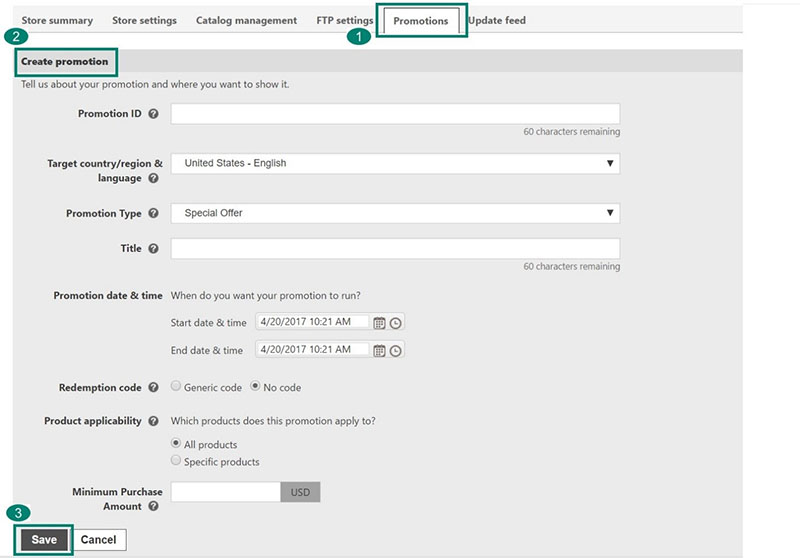Open help icon next to Redemption code
This screenshot has height=558, width=800.
coord(153,387)
